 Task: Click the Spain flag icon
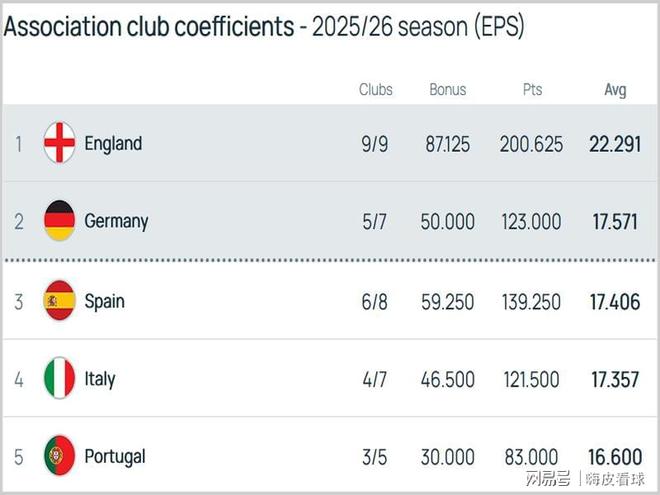[x=60, y=300]
